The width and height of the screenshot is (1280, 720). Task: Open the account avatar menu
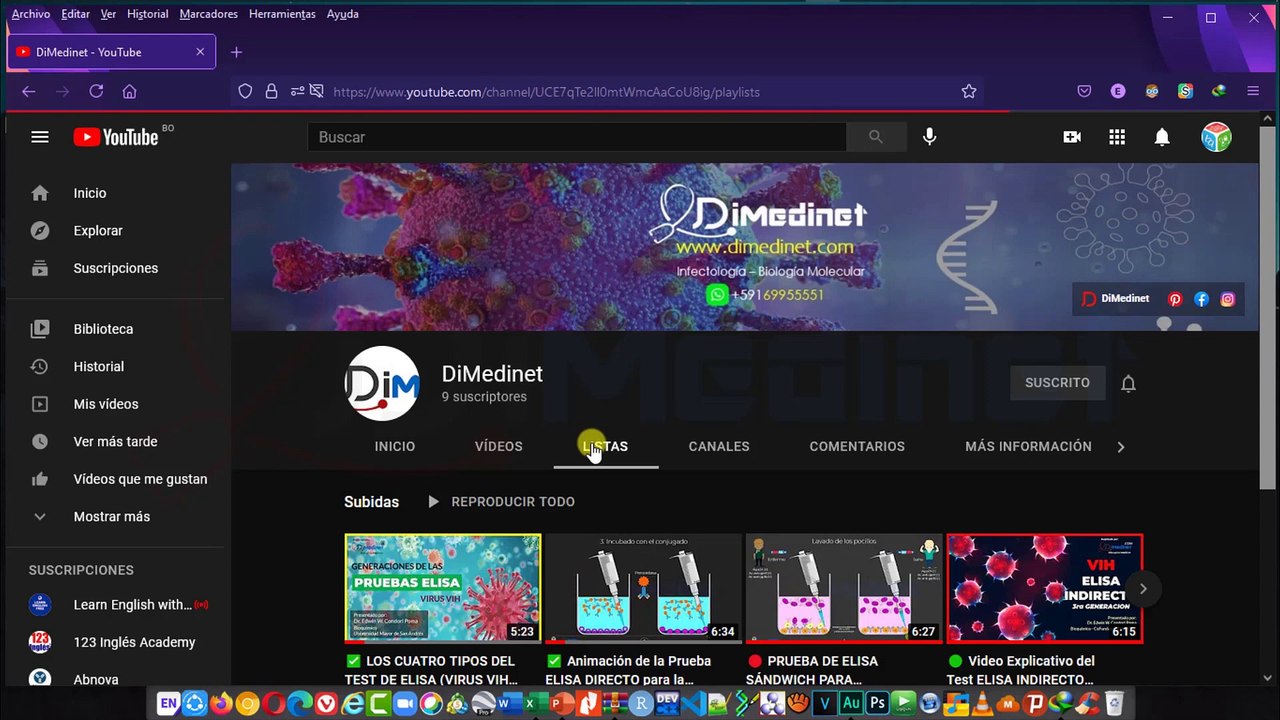click(1216, 137)
